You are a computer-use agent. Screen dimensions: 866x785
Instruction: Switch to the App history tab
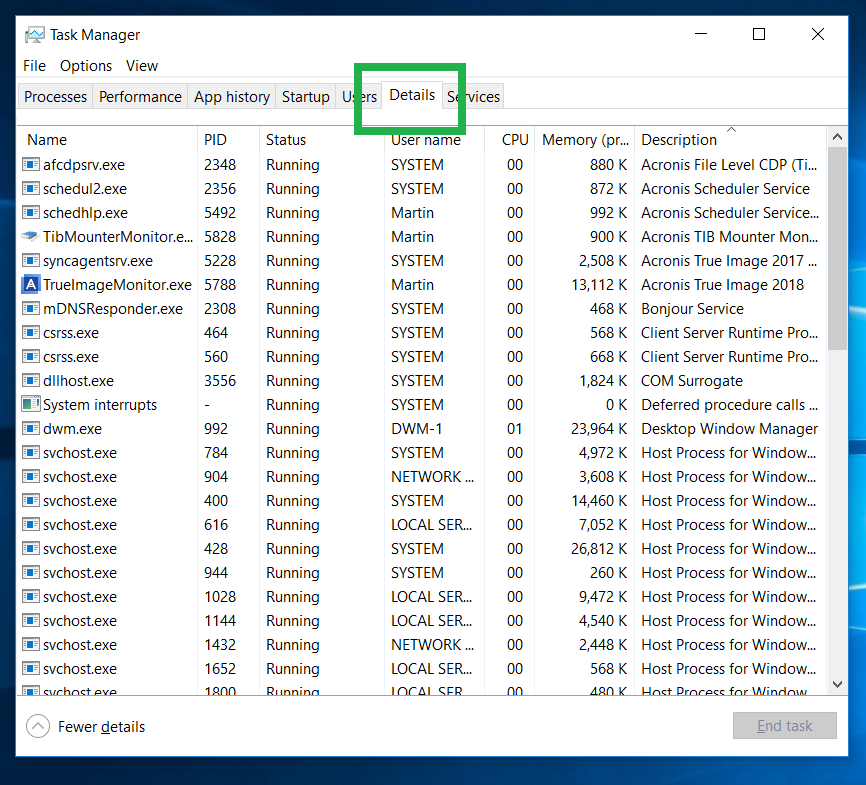point(232,97)
